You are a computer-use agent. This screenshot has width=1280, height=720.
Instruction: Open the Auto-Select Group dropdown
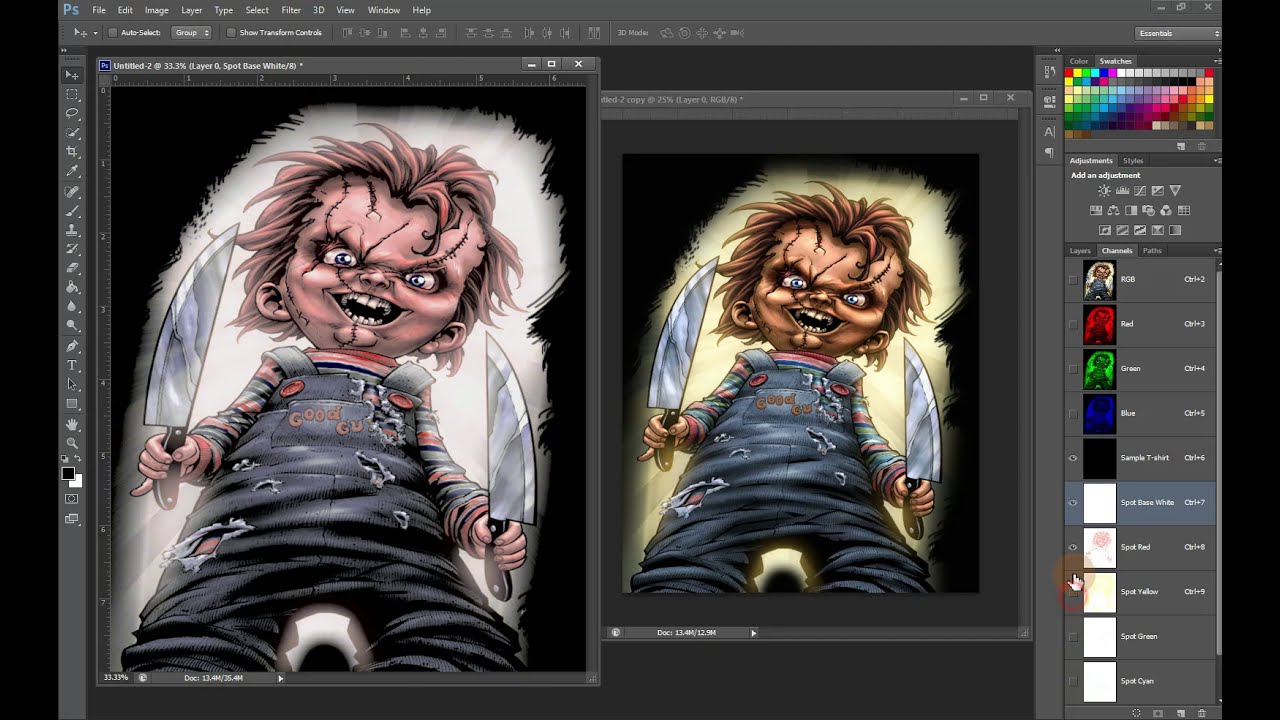point(193,32)
